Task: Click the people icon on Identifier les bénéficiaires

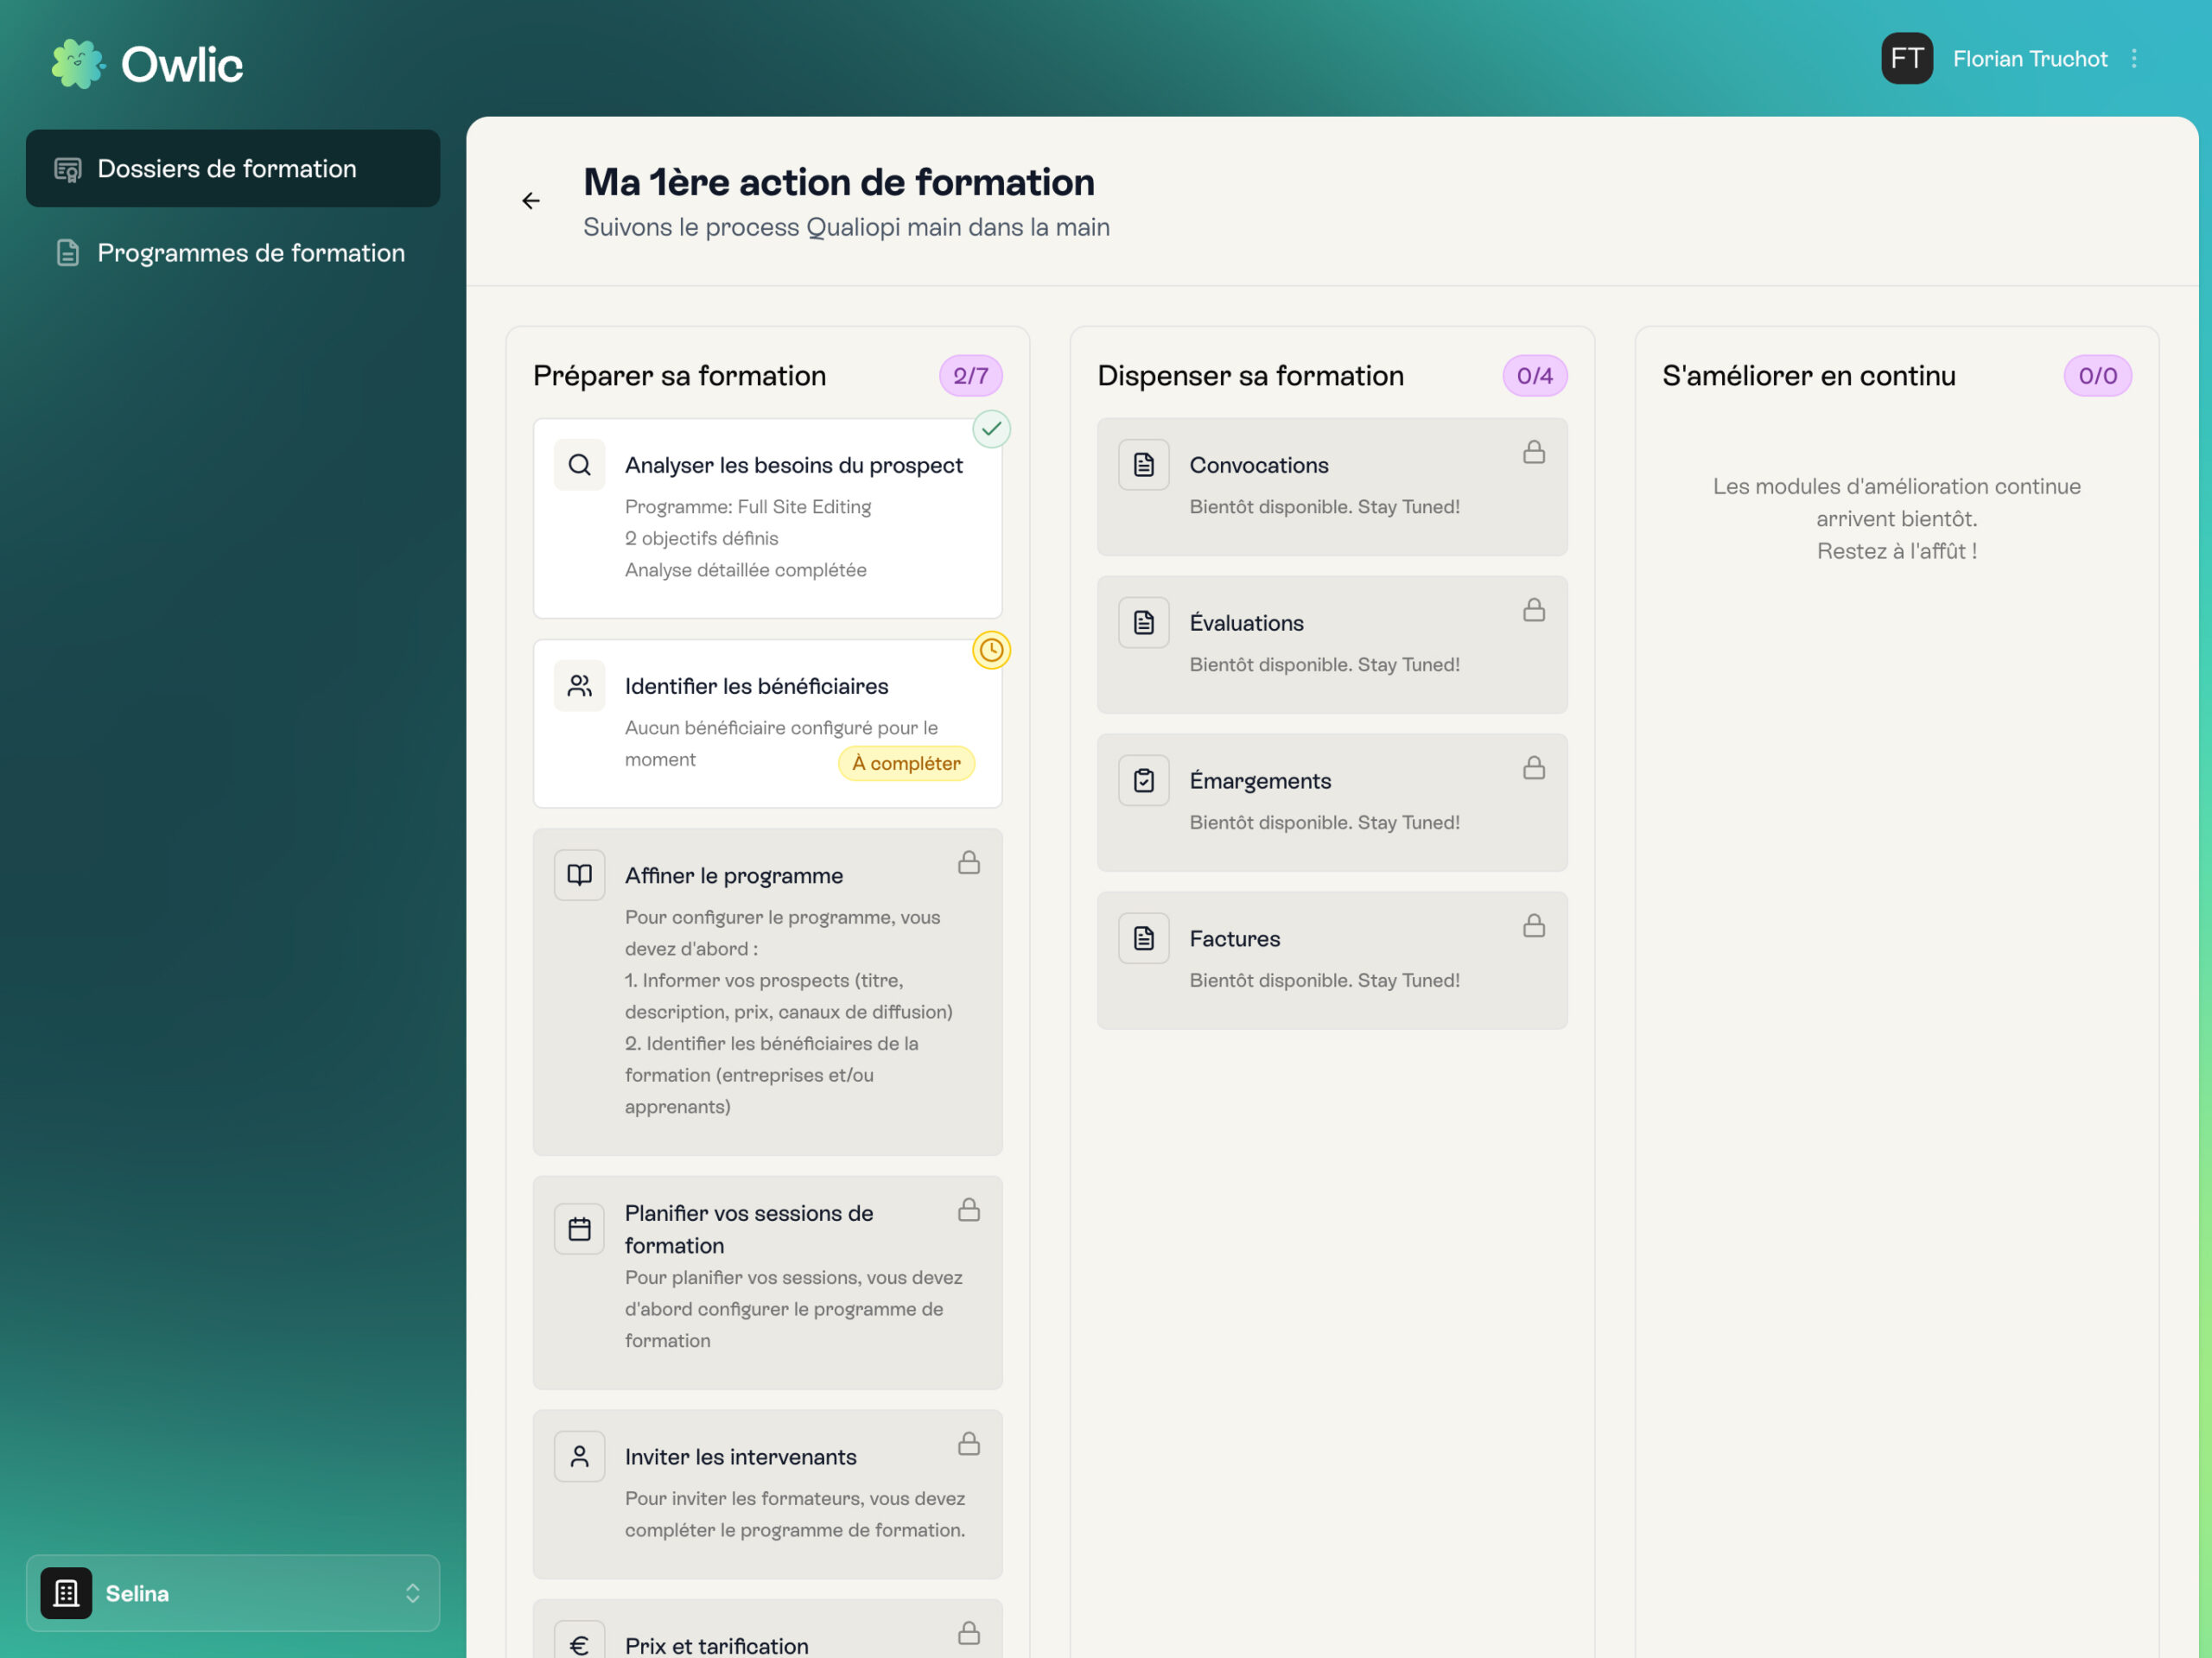Action: click(580, 686)
